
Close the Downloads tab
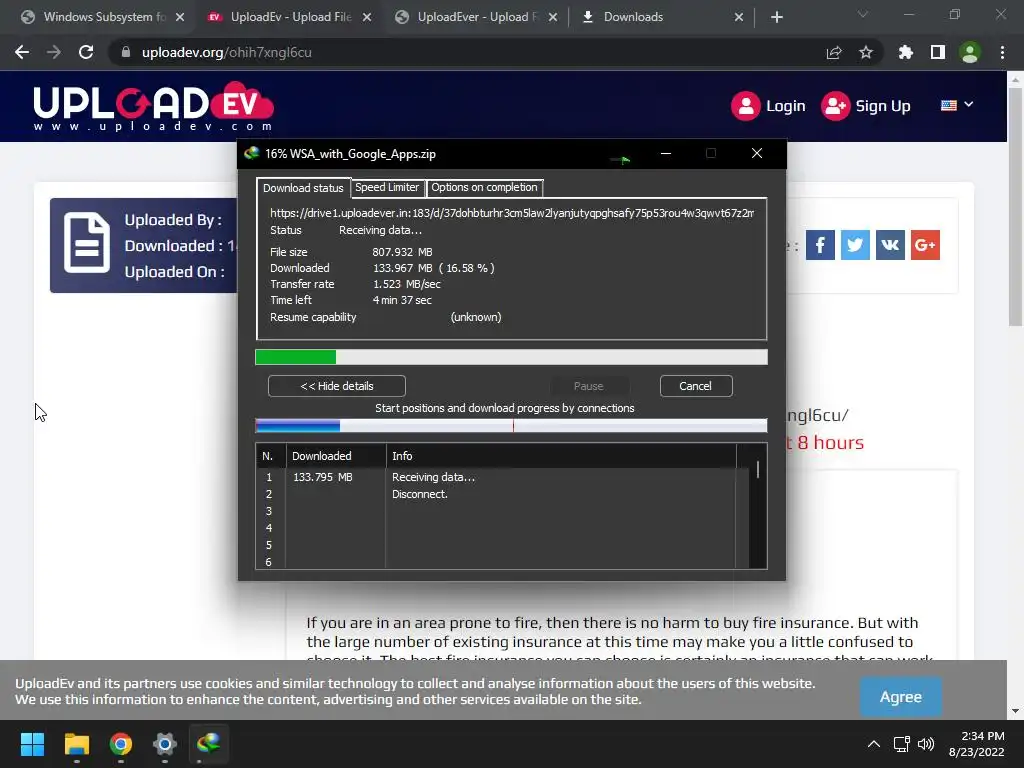point(739,17)
